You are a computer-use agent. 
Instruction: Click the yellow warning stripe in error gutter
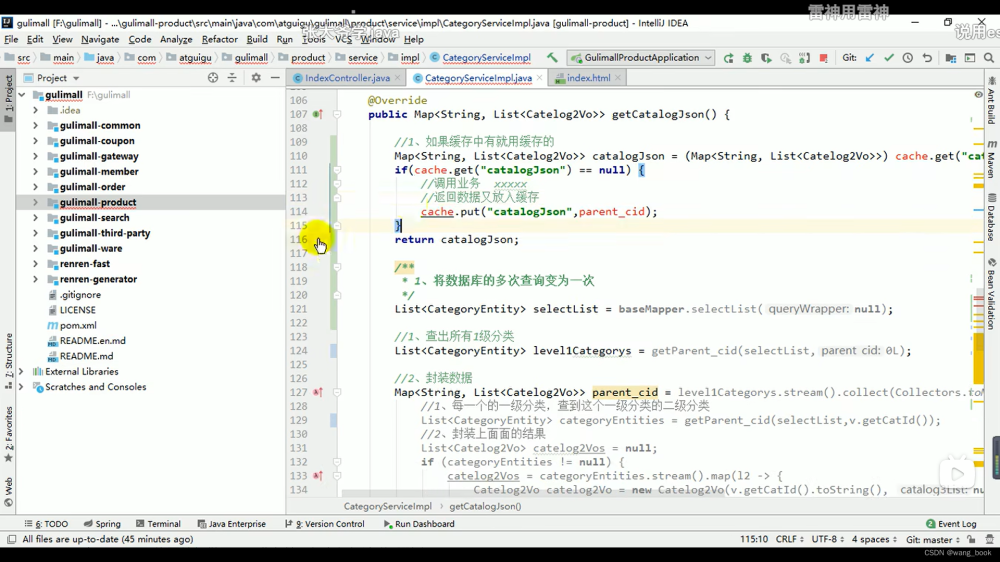click(978, 357)
